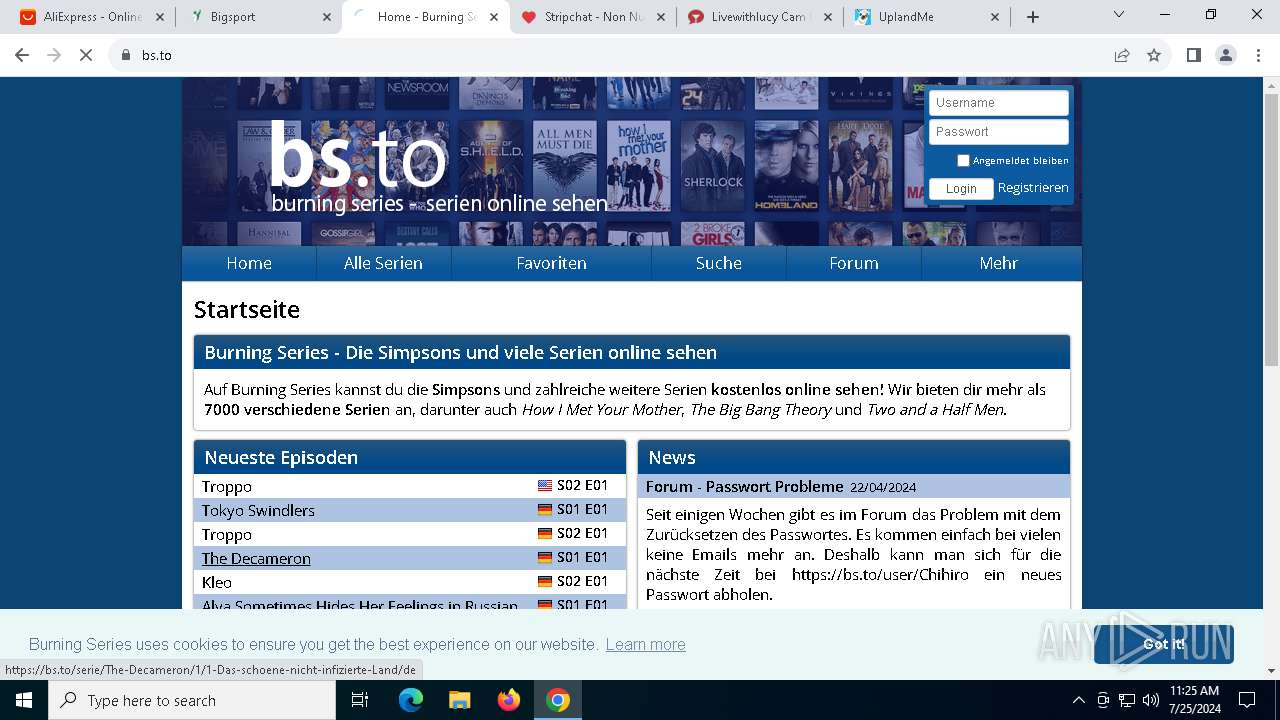The image size is (1280, 720).
Task: Open The Decameron episode link
Action: tap(256, 558)
